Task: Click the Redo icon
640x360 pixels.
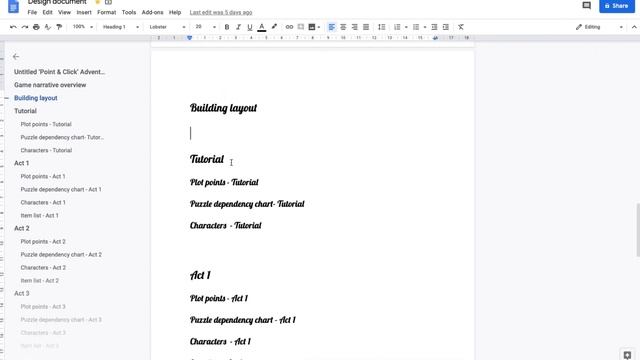Action: (25, 27)
